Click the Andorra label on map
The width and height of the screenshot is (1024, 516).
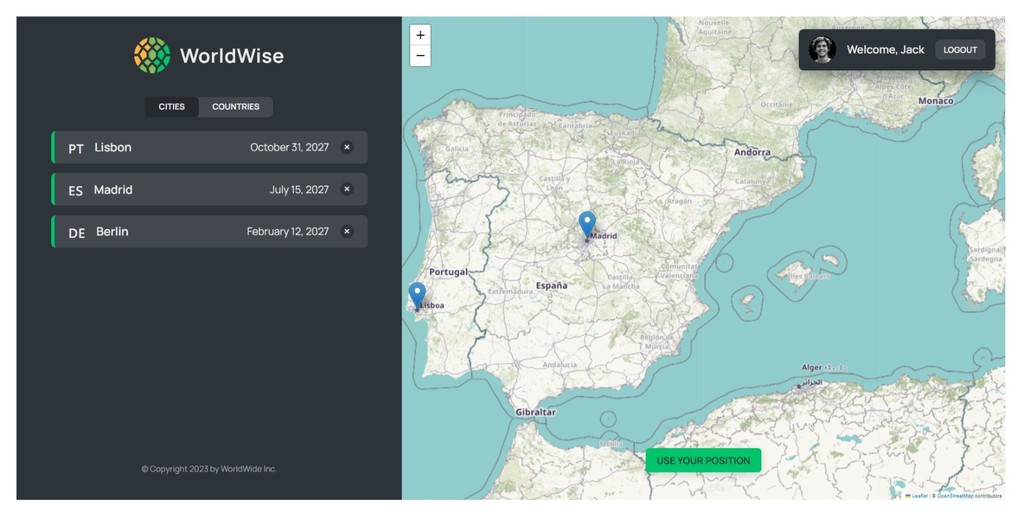752,152
